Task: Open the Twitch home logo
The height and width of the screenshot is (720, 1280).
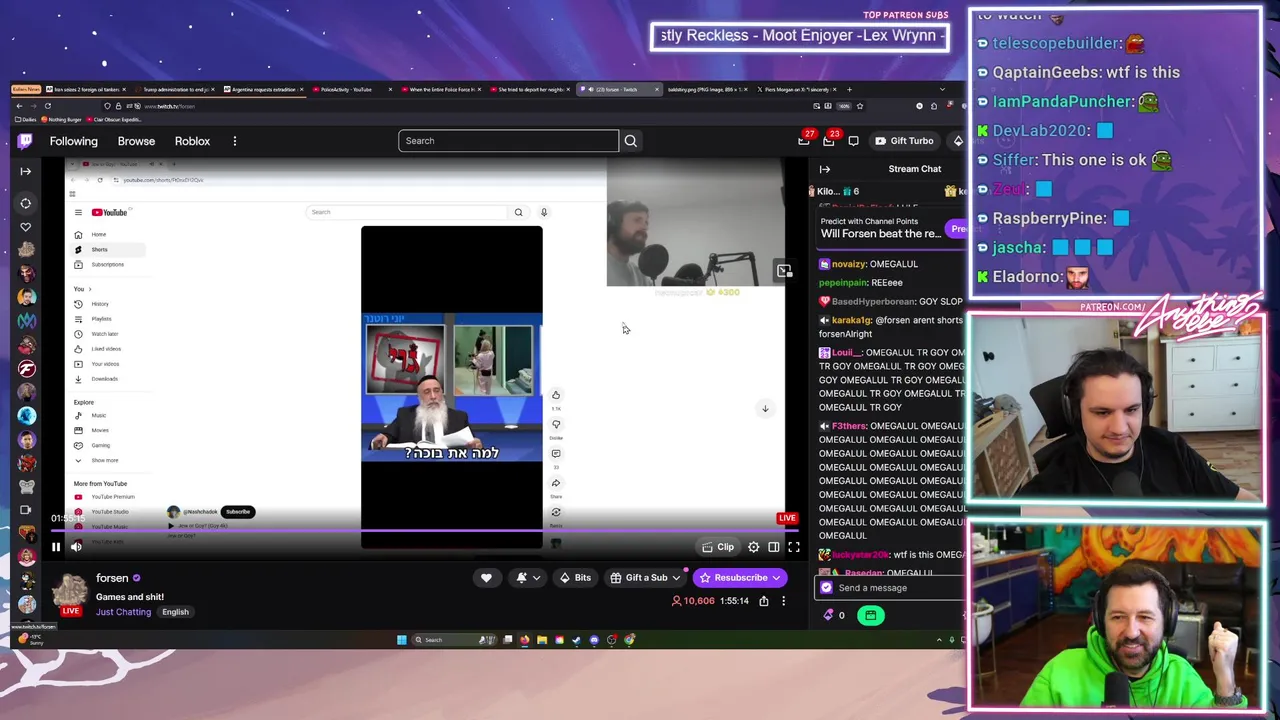Action: point(25,141)
